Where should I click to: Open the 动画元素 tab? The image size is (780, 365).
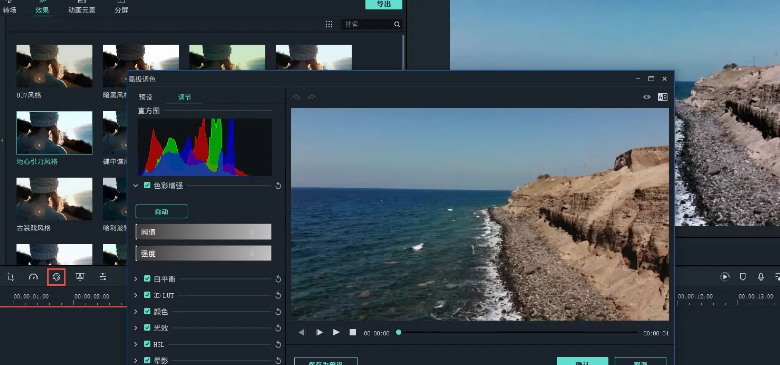pyautogui.click(x=82, y=9)
